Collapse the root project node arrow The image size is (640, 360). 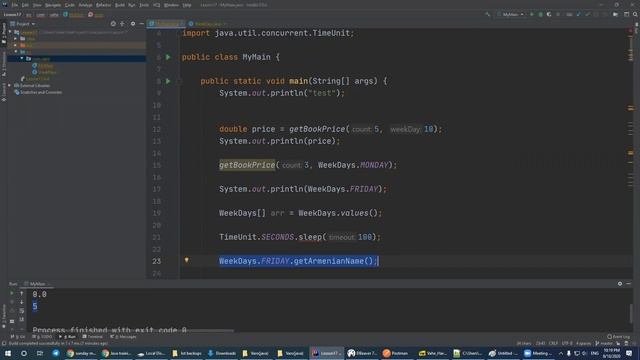pyautogui.click(x=10, y=32)
